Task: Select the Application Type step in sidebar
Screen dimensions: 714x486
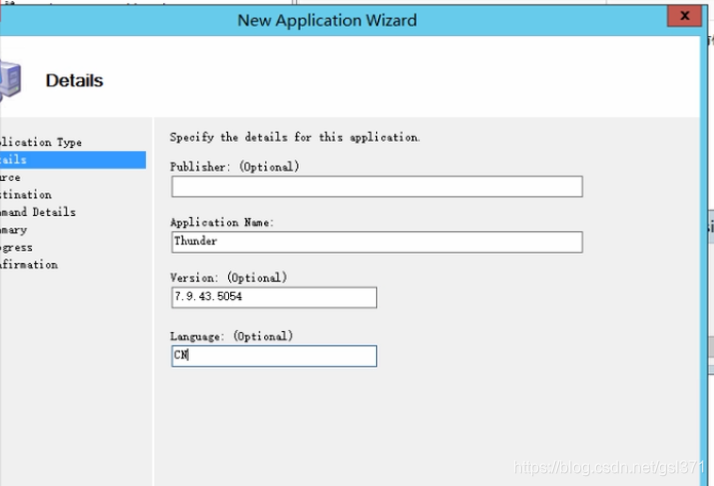Action: pos(41,142)
